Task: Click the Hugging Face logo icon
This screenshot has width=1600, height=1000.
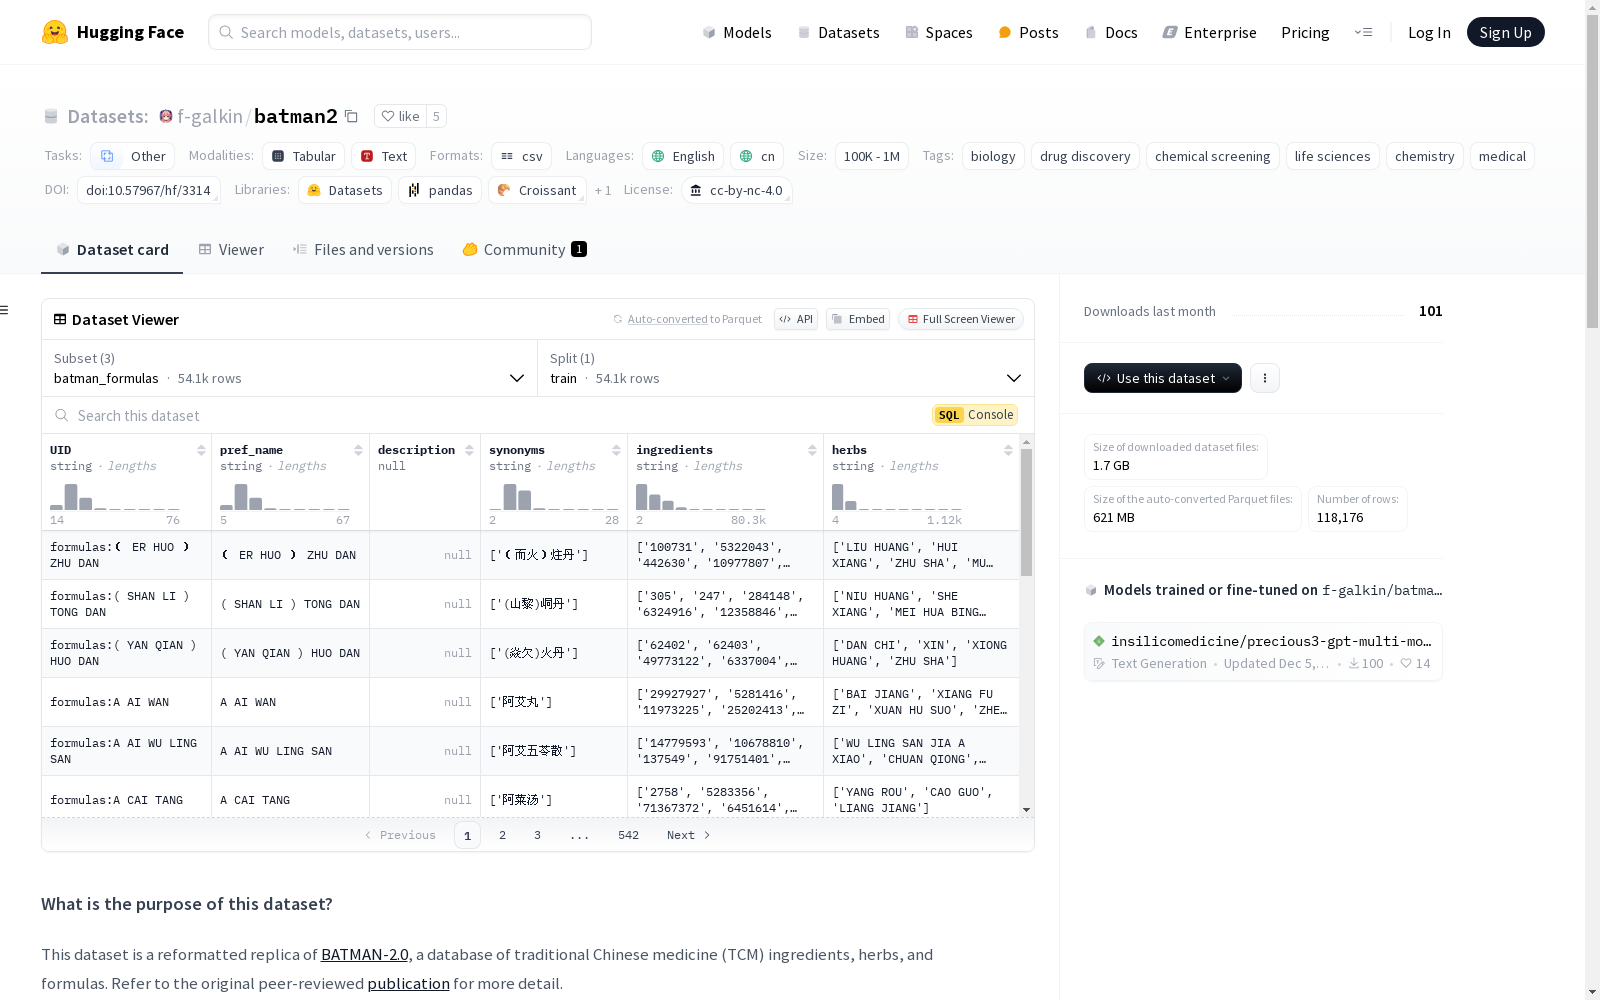Action: (55, 32)
